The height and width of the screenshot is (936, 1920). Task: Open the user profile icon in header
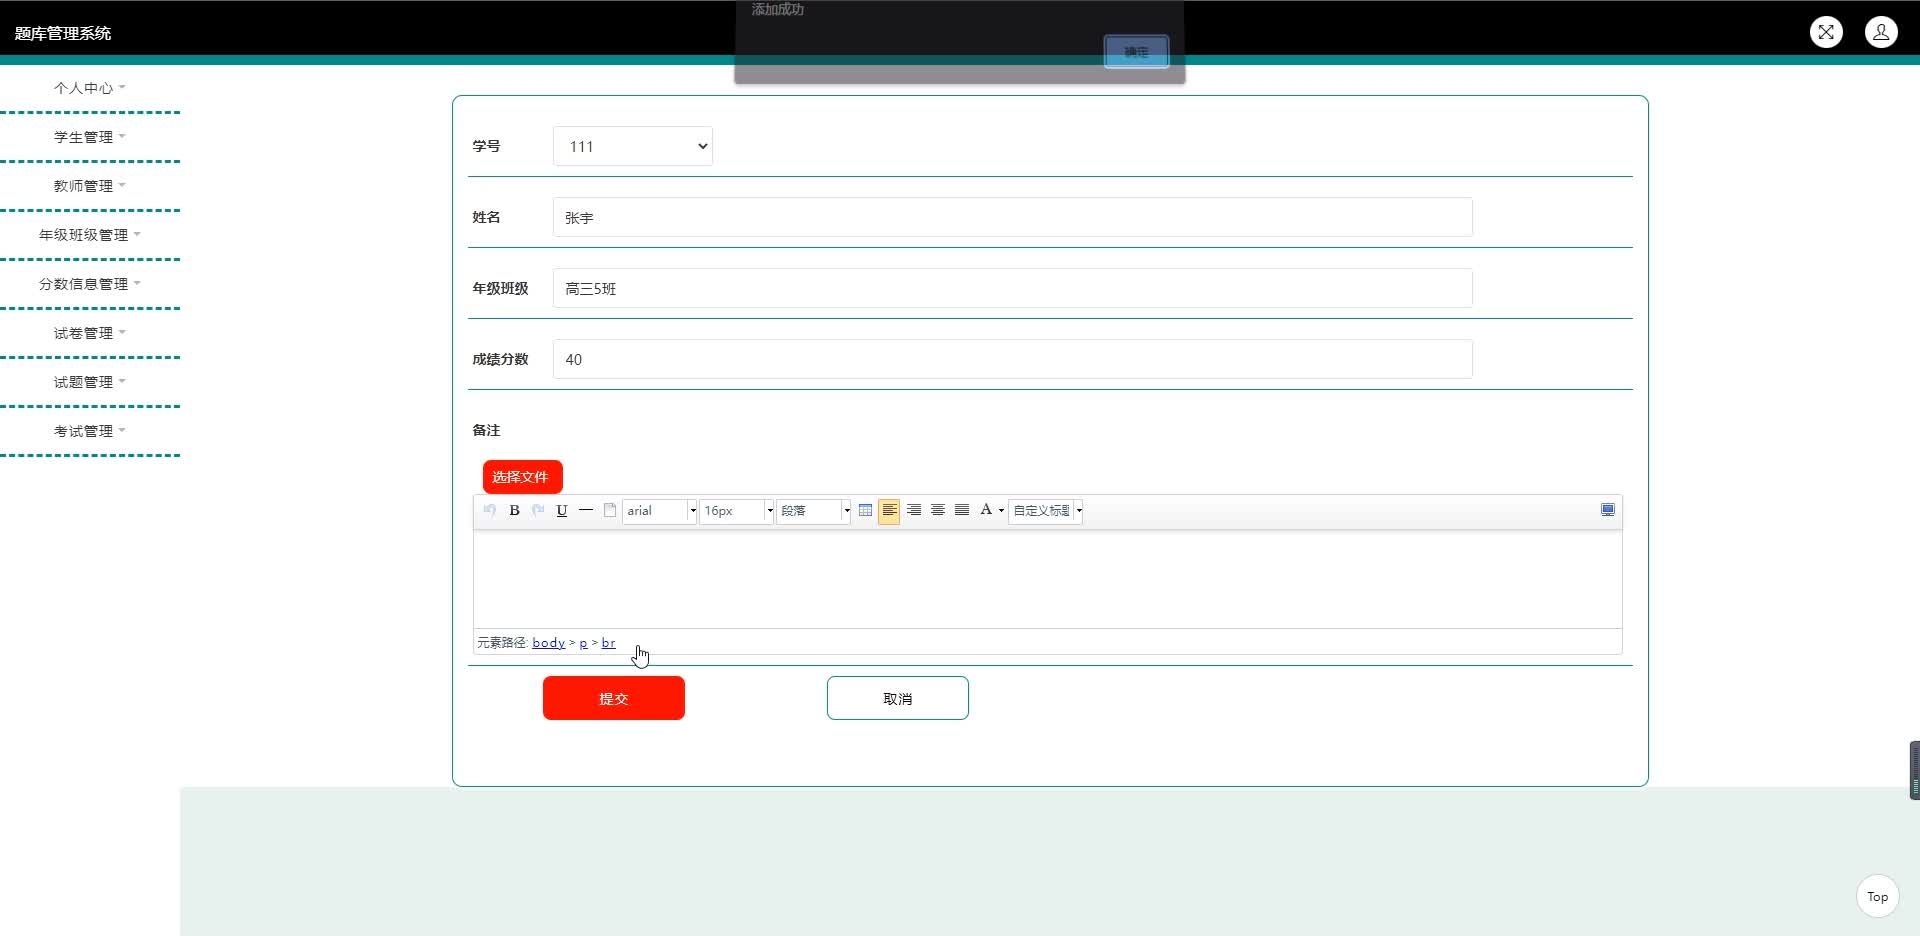(x=1881, y=32)
